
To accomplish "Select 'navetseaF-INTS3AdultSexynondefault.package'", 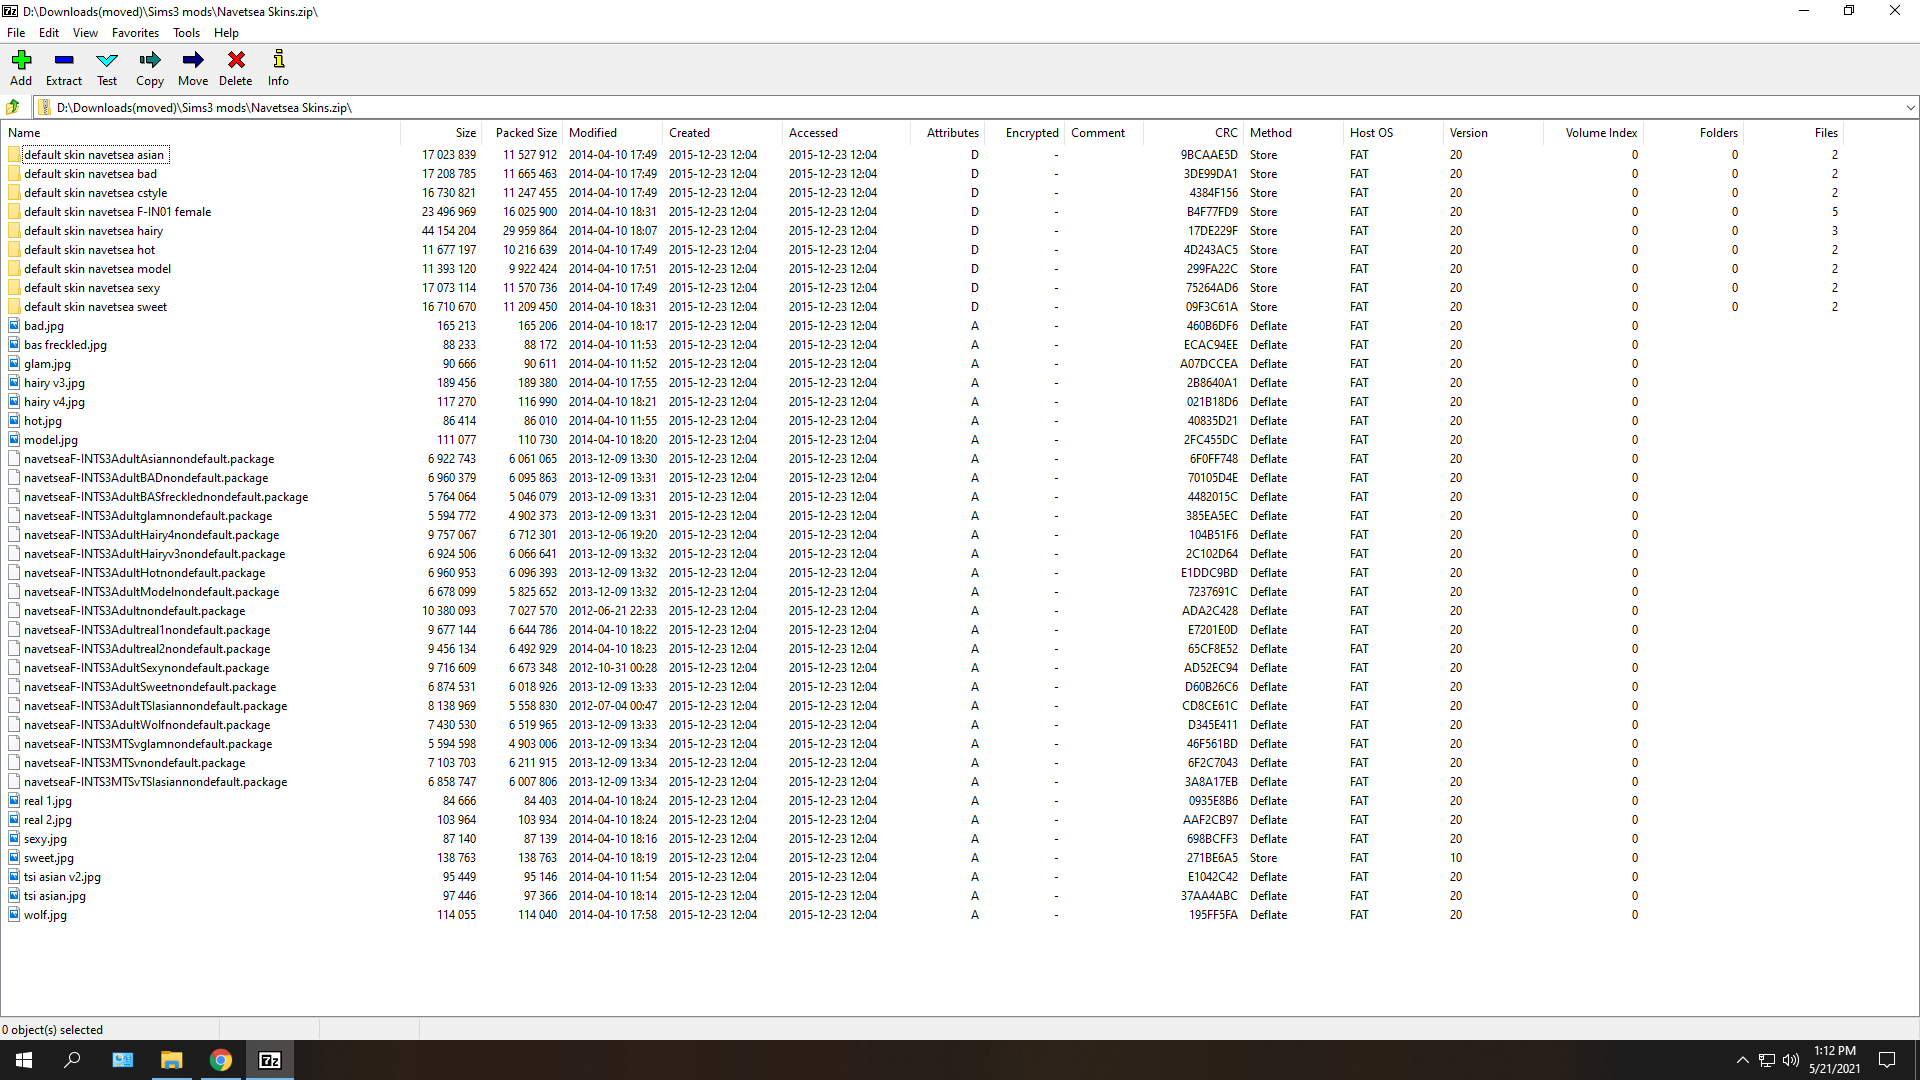I will [x=146, y=668].
